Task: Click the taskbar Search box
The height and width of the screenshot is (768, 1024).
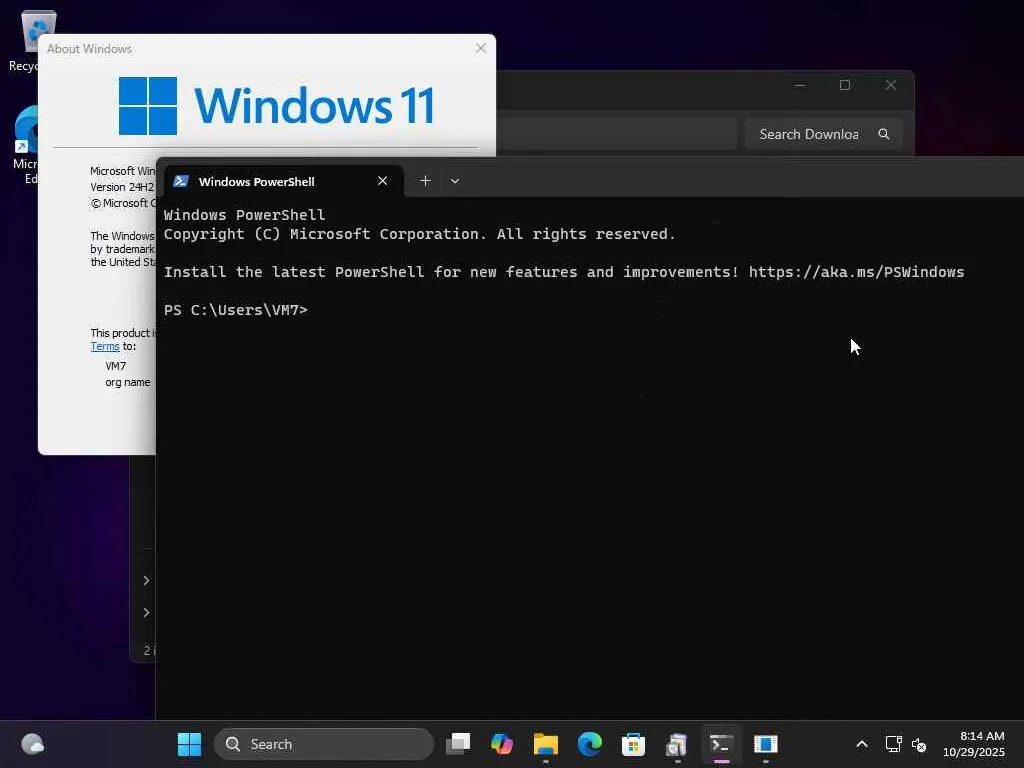Action: click(324, 744)
